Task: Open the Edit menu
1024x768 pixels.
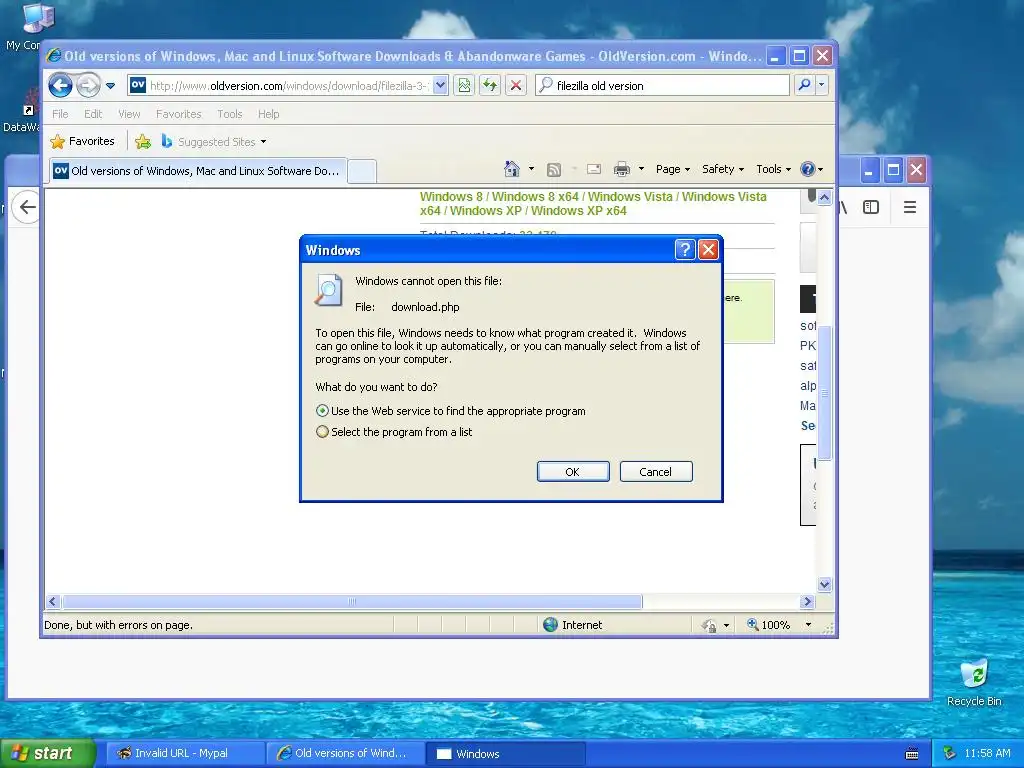Action: (x=93, y=114)
